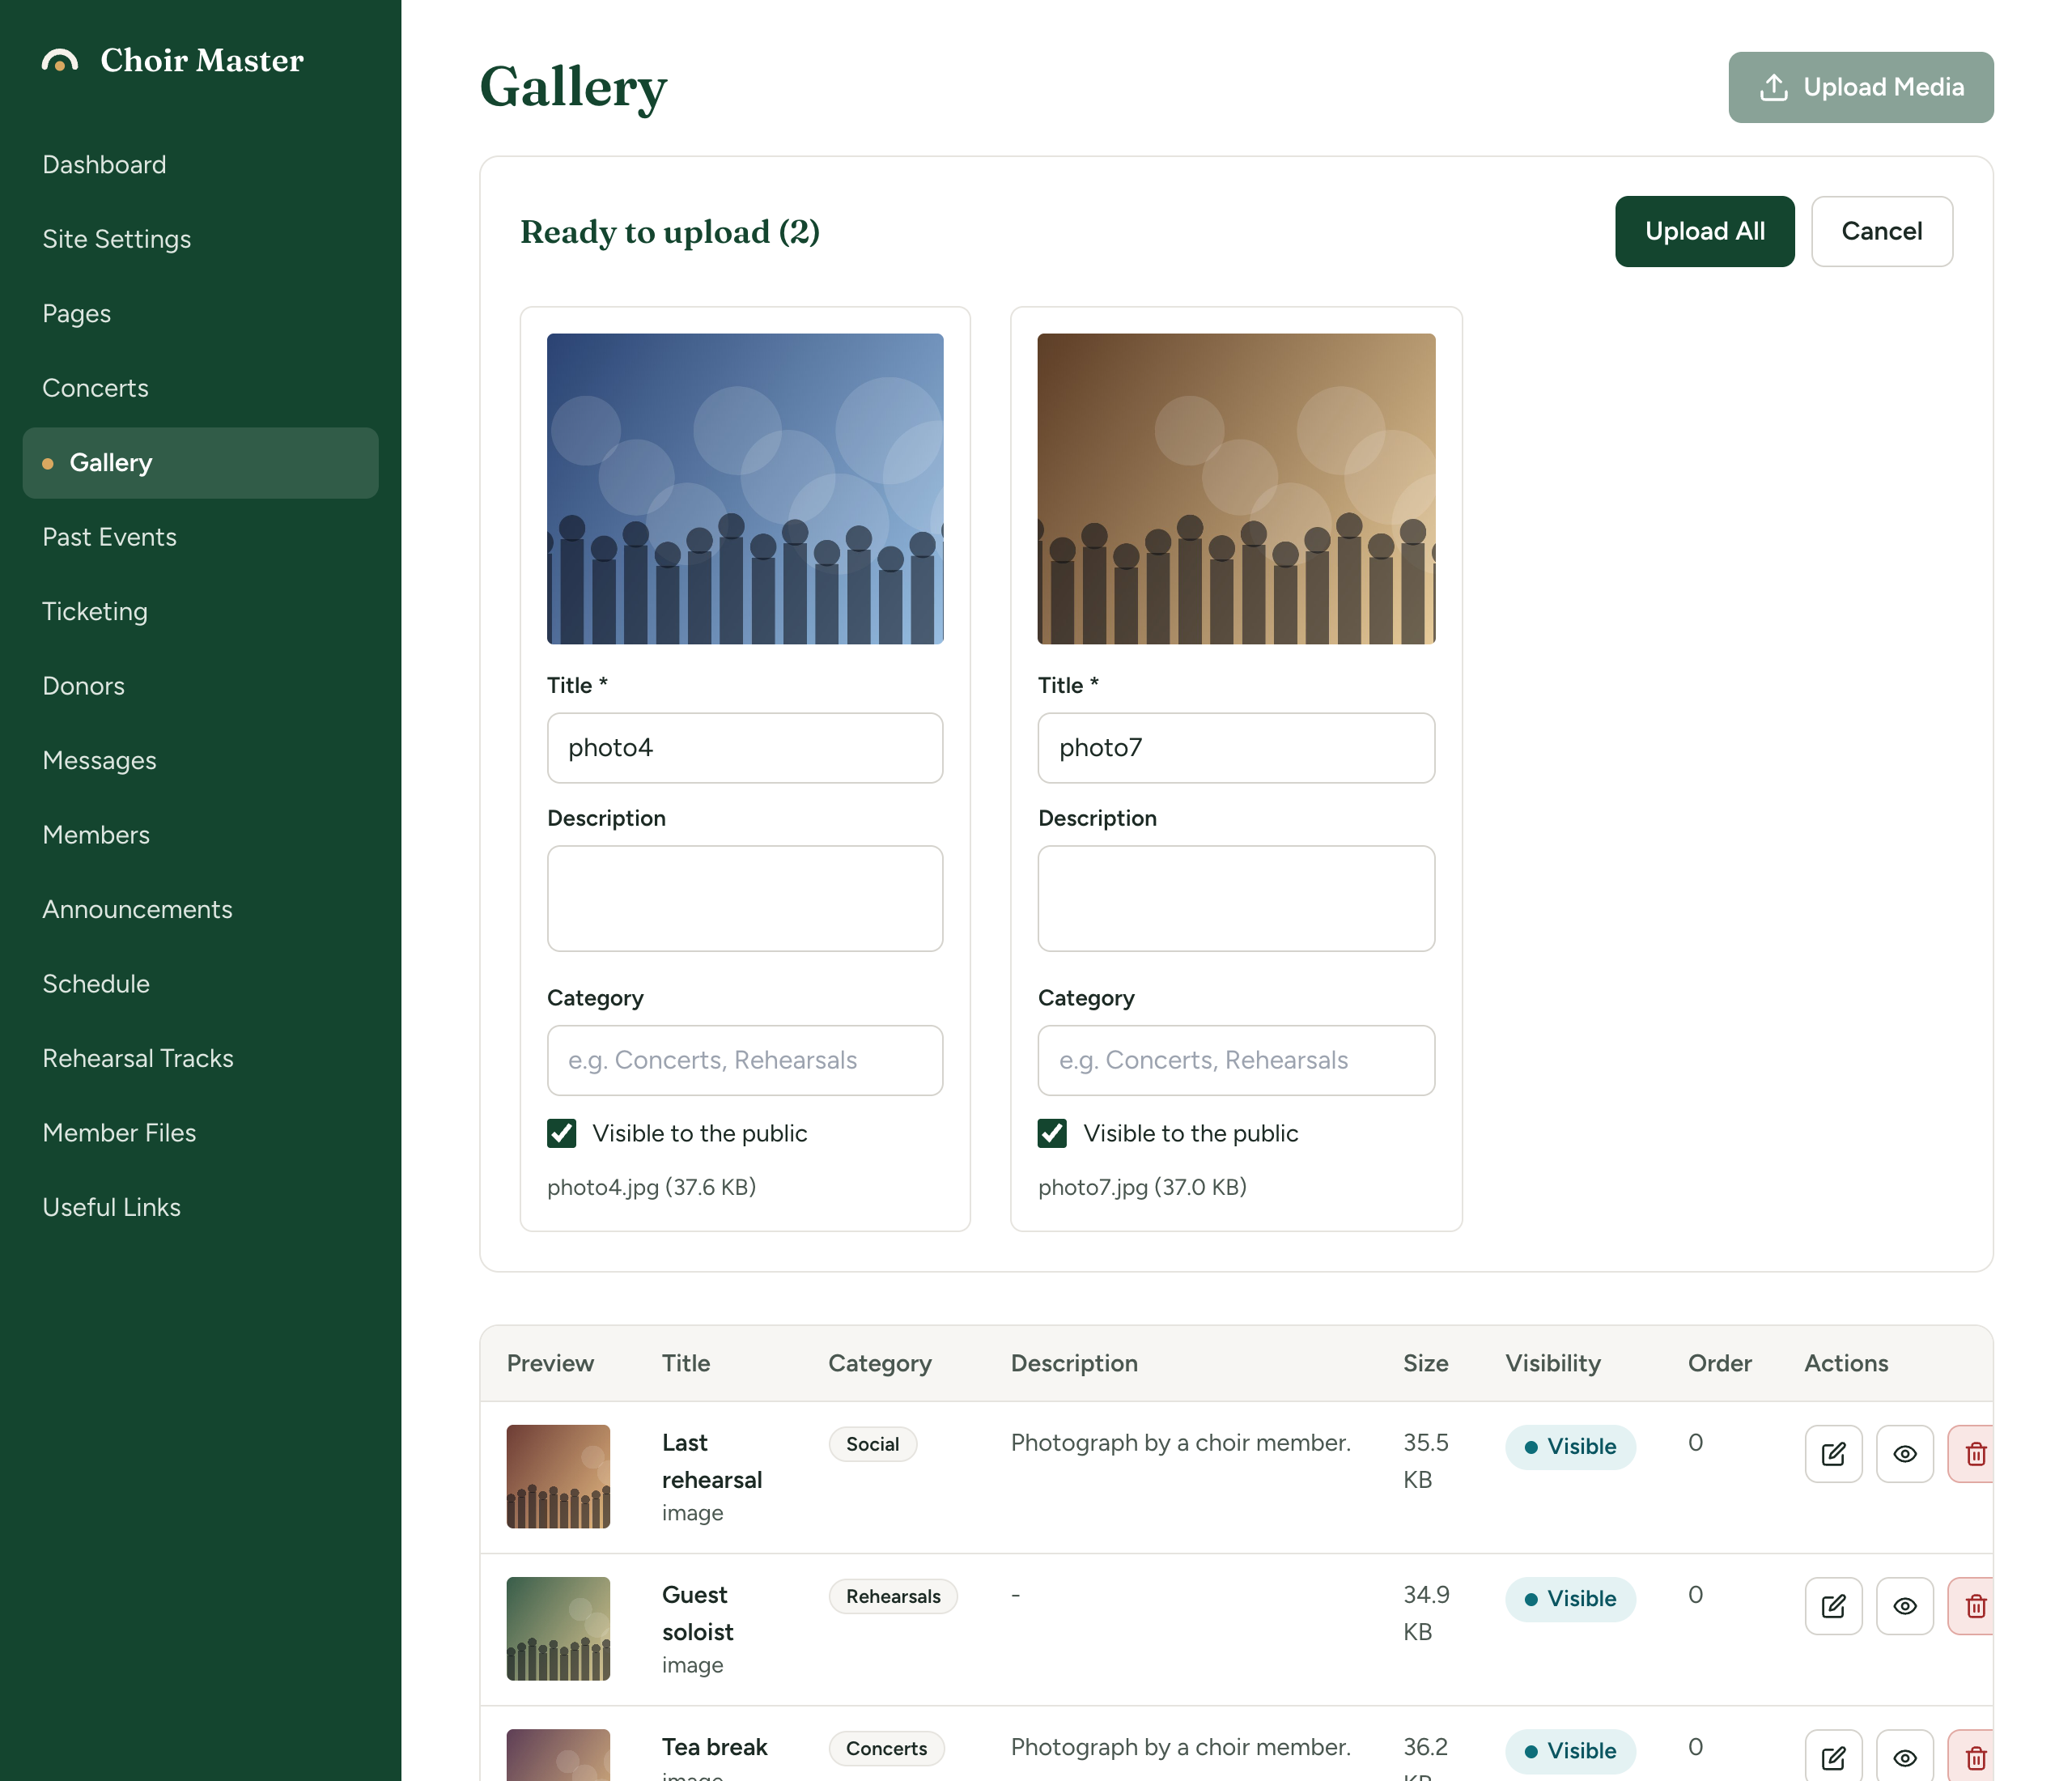Click the photo7 title input field
Viewport: 2072px width, 1781px height.
[1236, 748]
